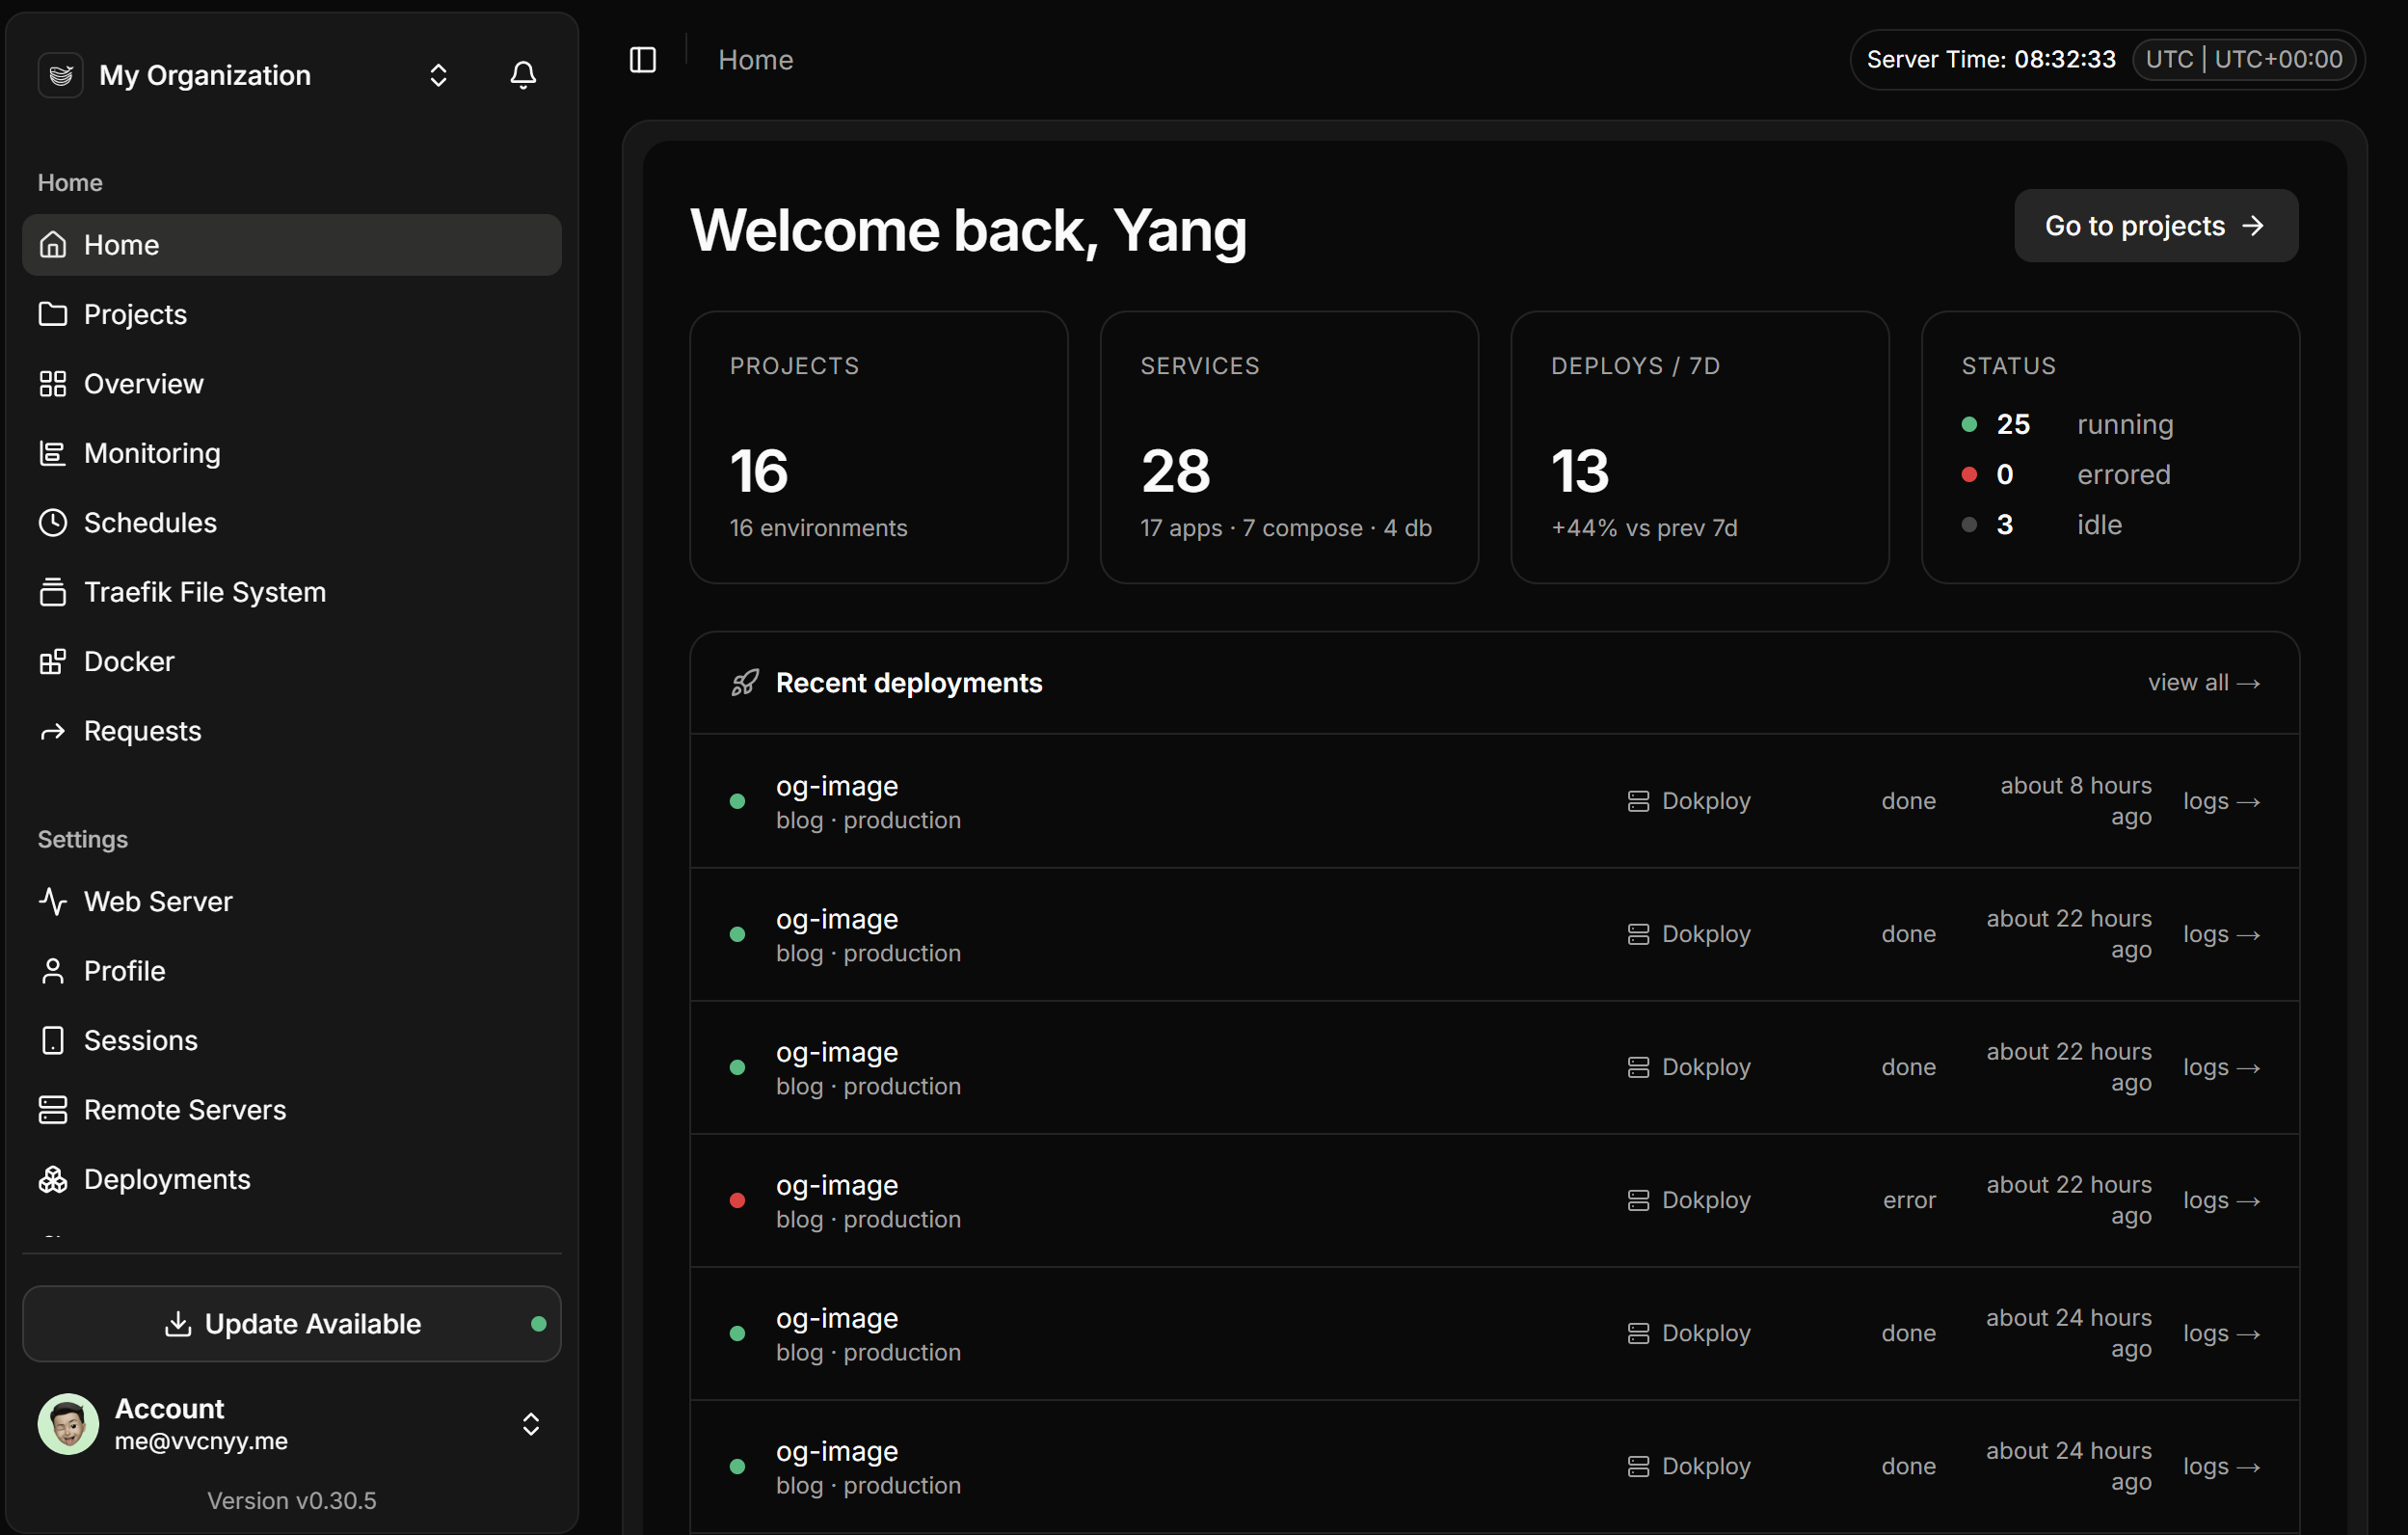Toggle the sidebar panel icon
The image size is (2408, 1535).
pyautogui.click(x=643, y=60)
